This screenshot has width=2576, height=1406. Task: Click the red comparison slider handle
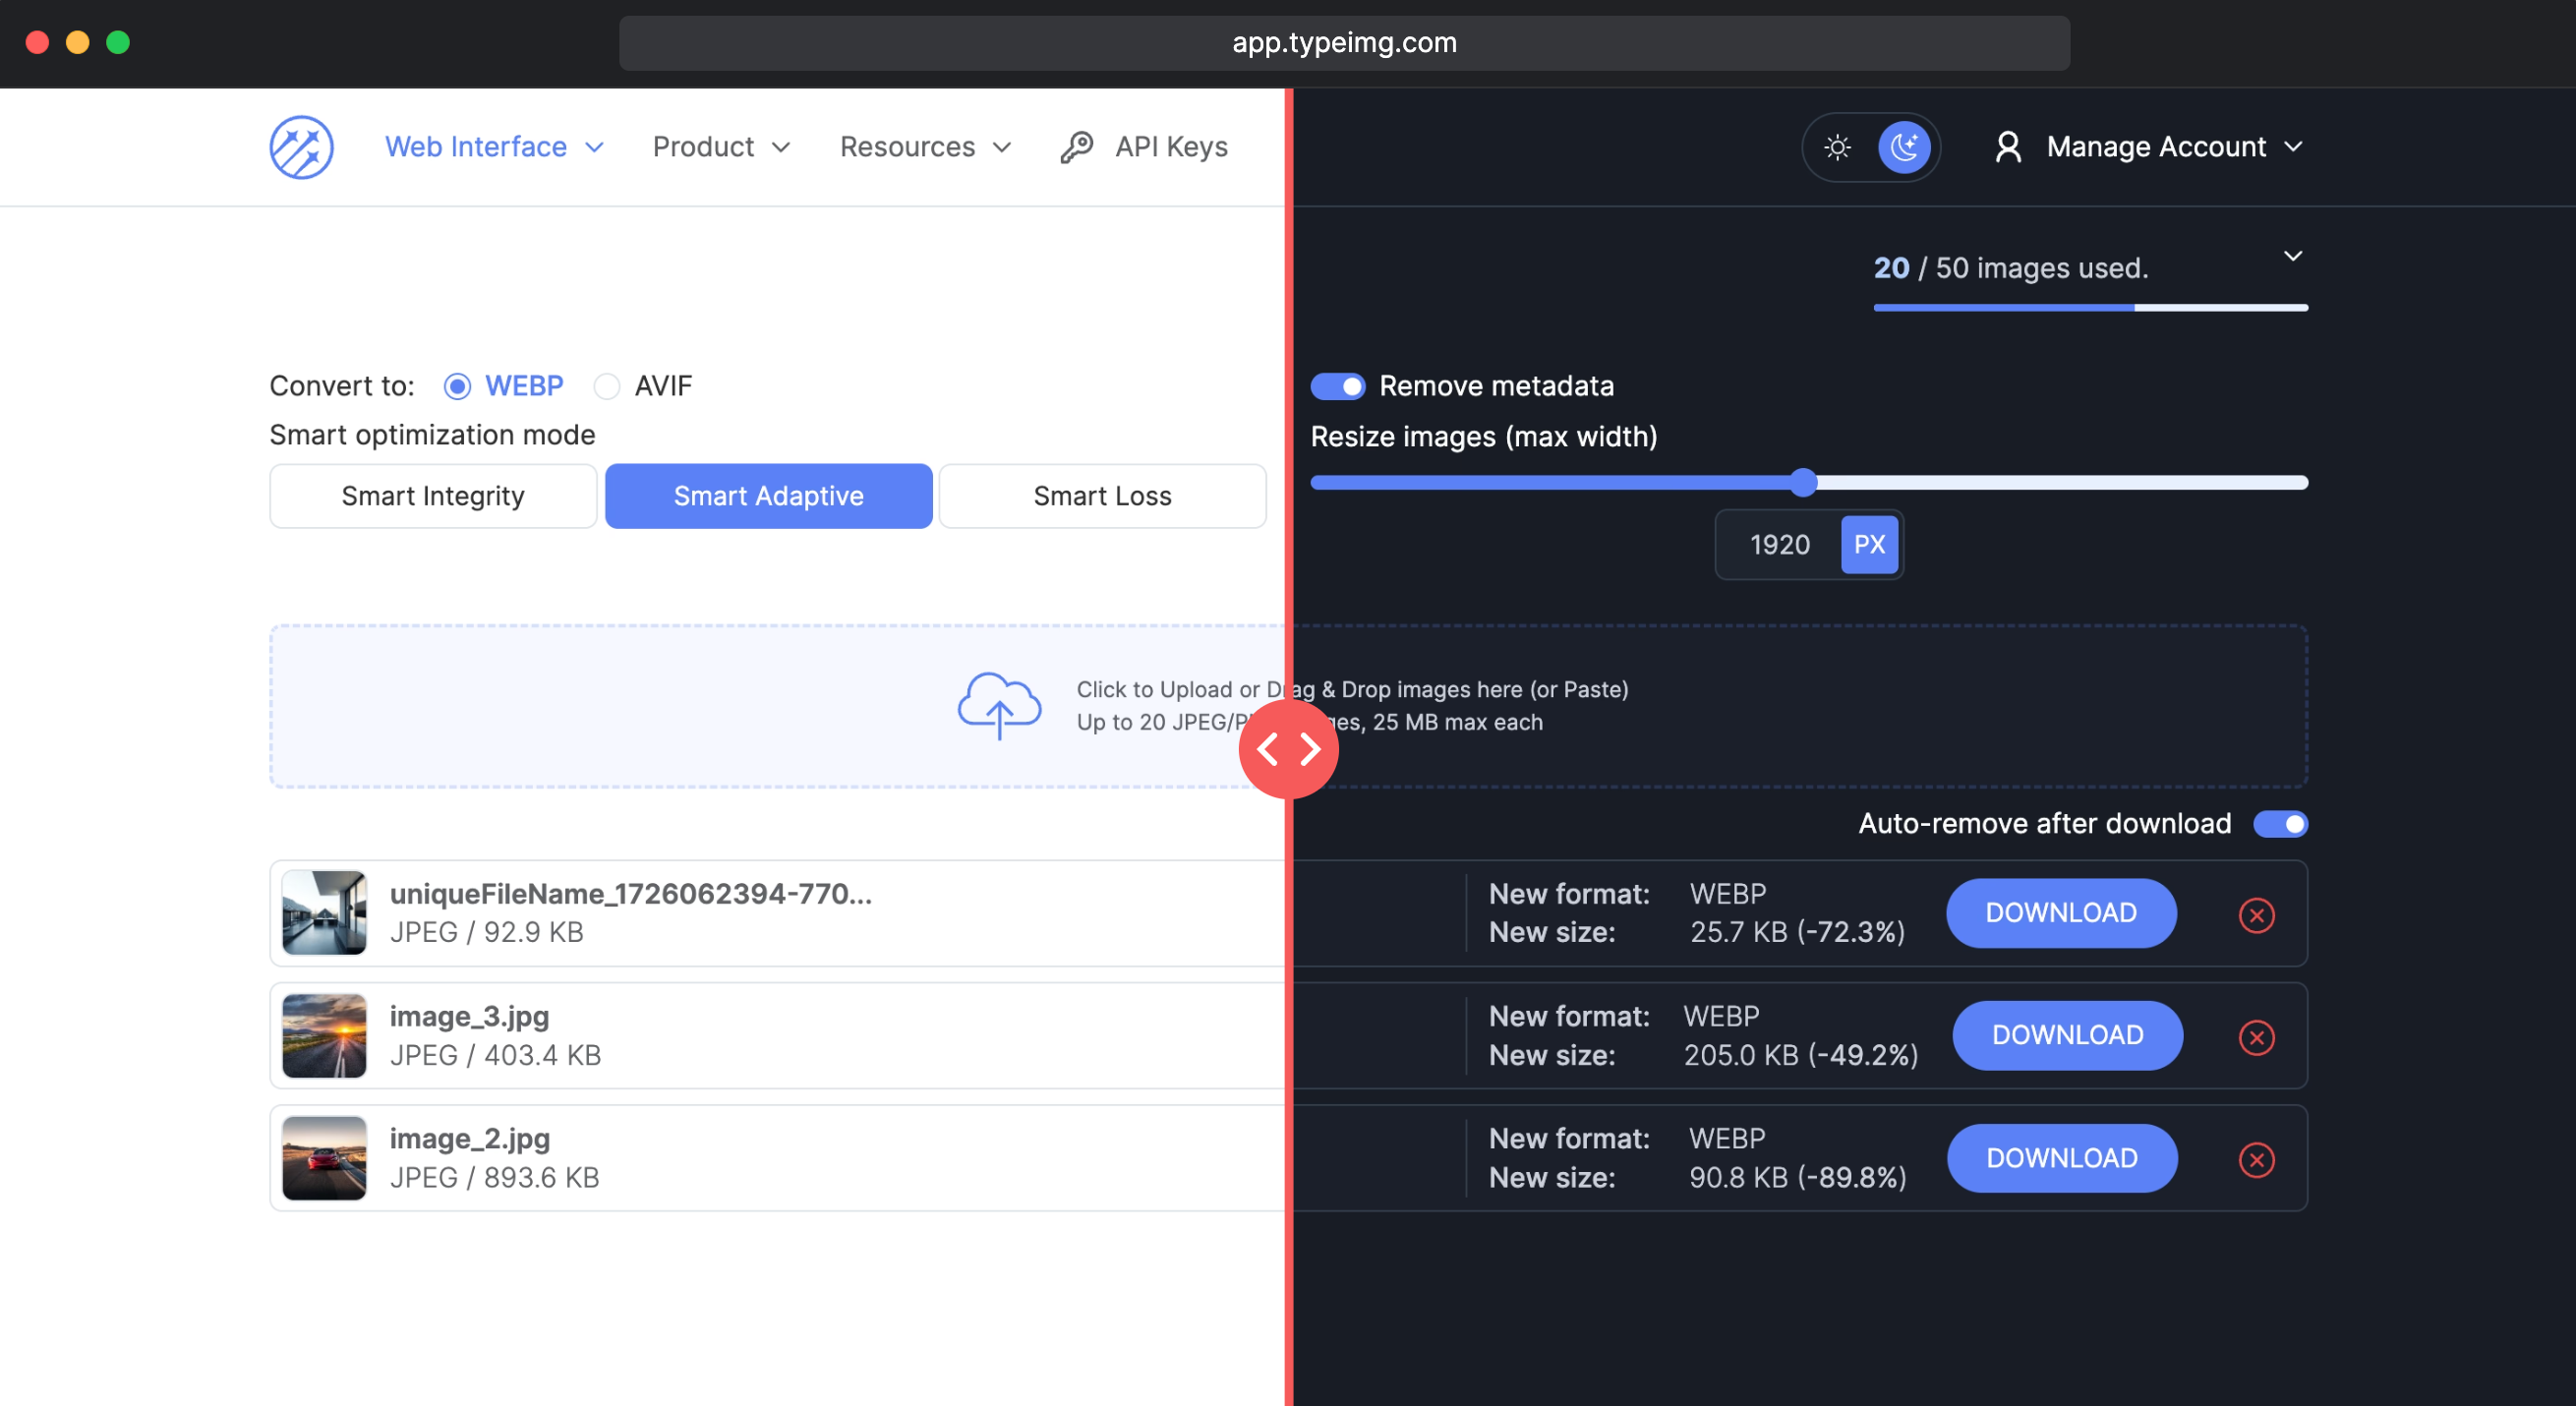pos(1288,748)
